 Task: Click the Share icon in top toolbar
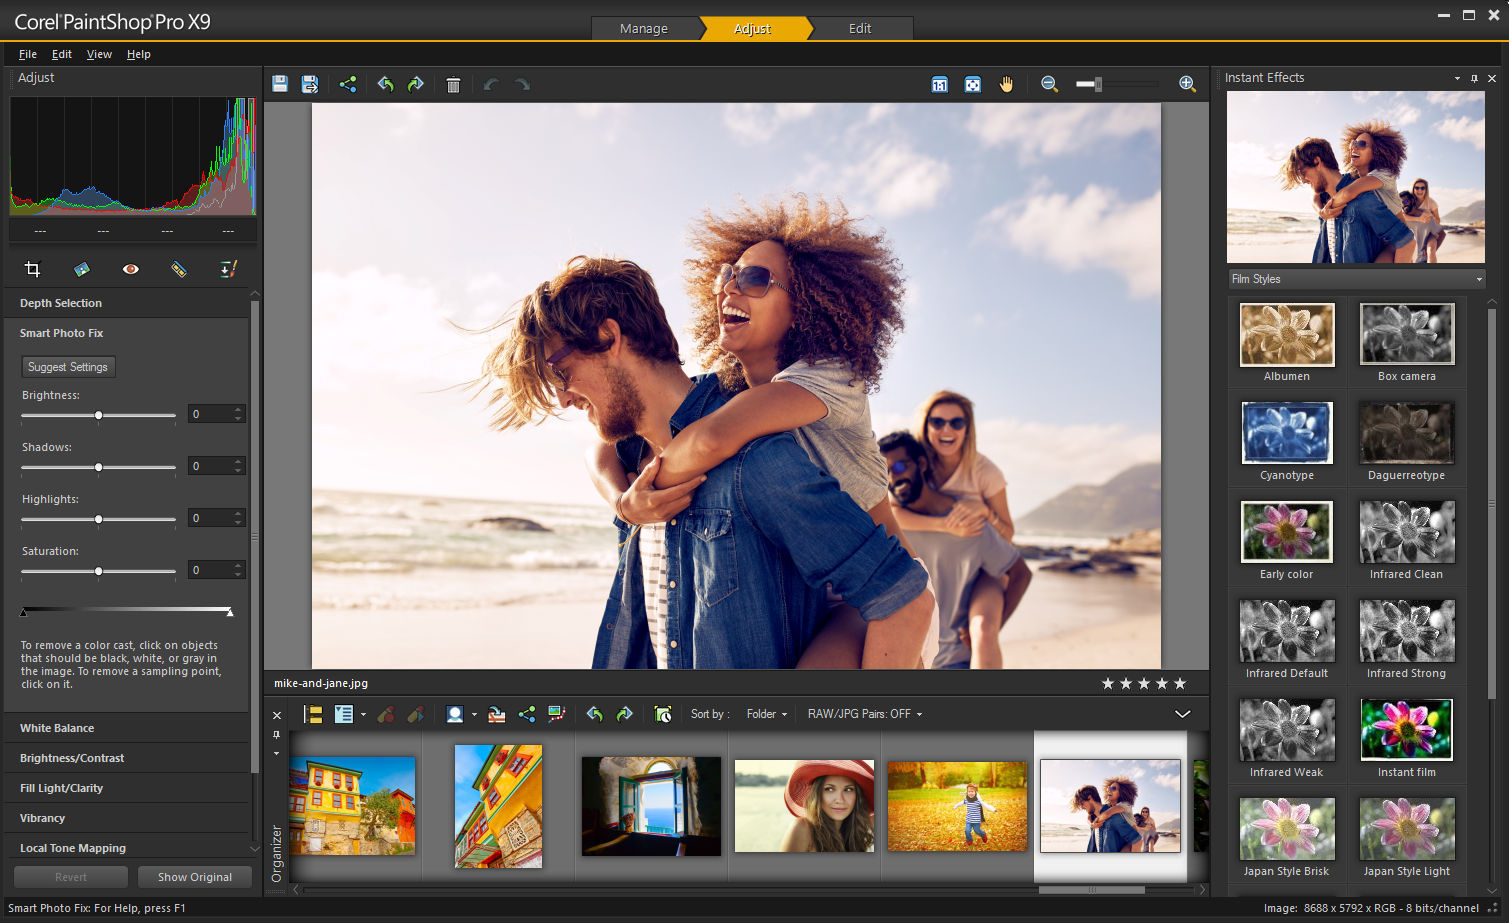pyautogui.click(x=348, y=85)
